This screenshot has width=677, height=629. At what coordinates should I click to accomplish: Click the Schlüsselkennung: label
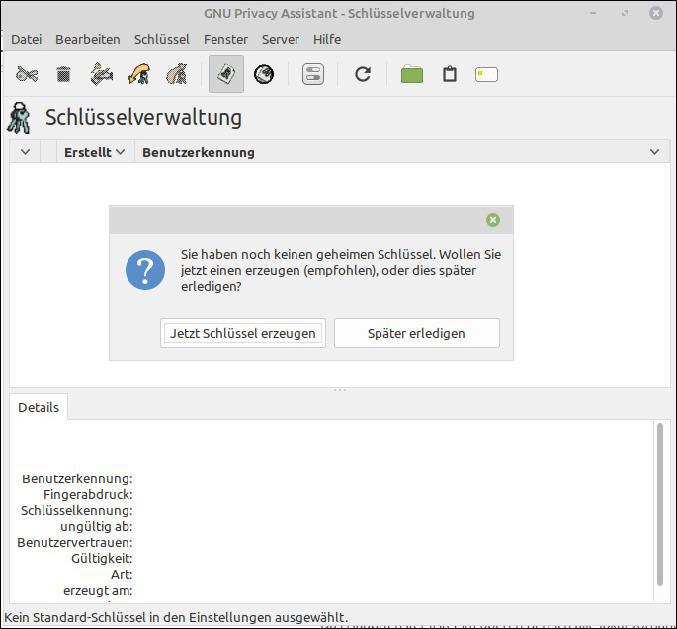point(77,510)
